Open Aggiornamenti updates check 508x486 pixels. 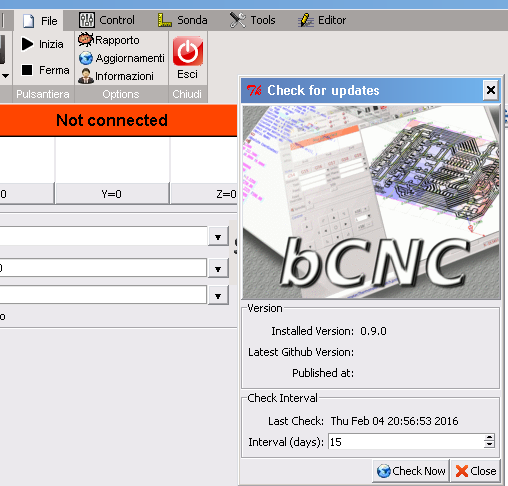pos(122,58)
